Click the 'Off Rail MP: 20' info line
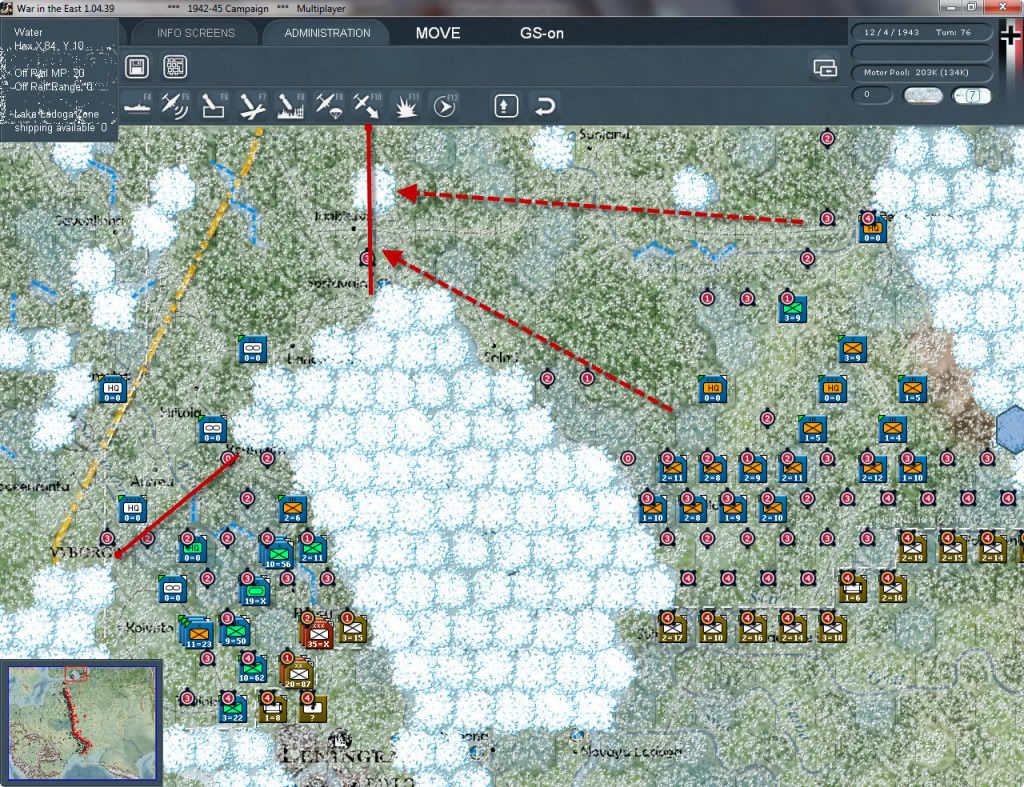The height and width of the screenshot is (787, 1024). click(x=50, y=73)
